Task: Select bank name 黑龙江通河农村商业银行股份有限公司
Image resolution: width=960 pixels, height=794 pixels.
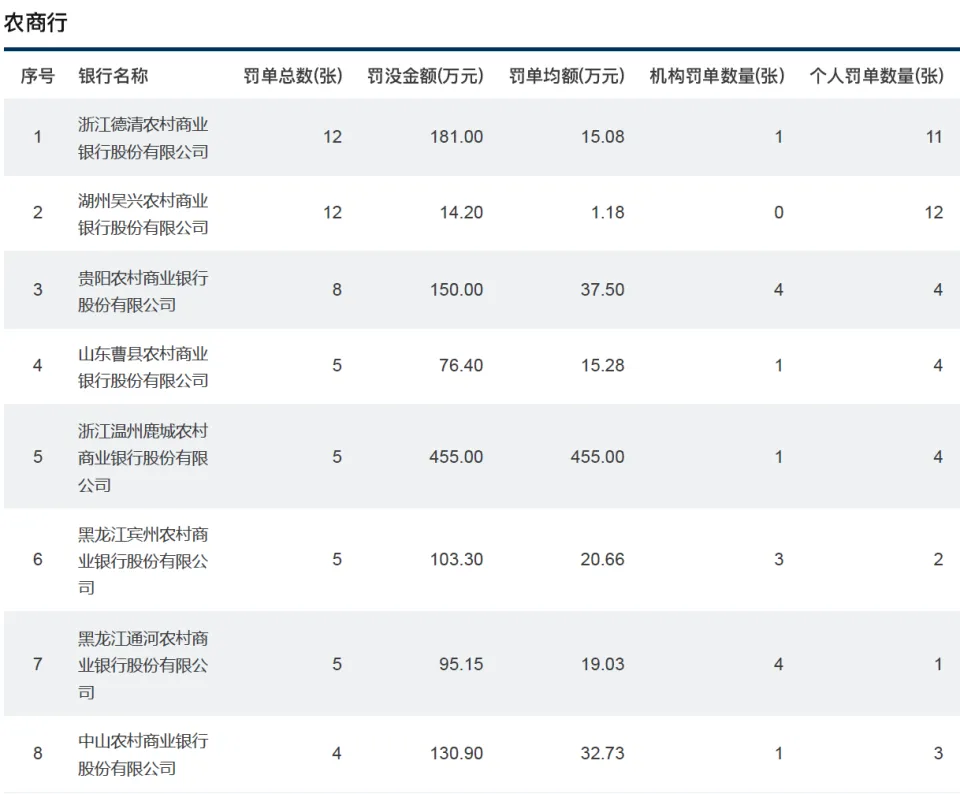Action: click(143, 665)
